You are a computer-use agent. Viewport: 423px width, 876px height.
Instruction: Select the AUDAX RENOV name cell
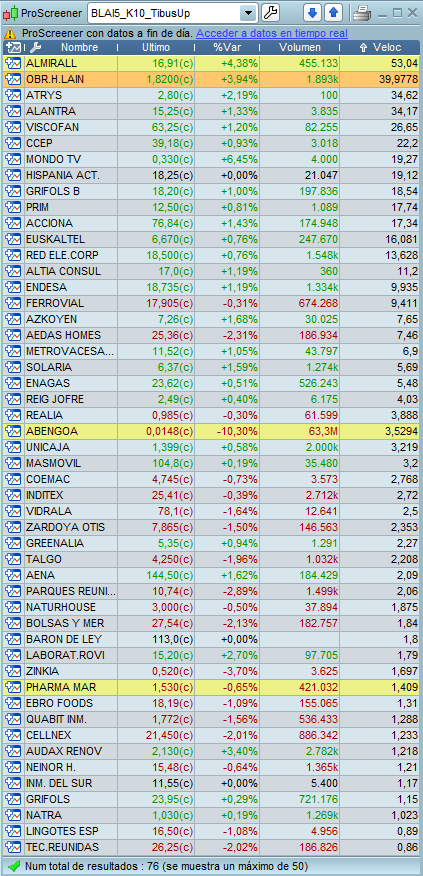[70, 751]
